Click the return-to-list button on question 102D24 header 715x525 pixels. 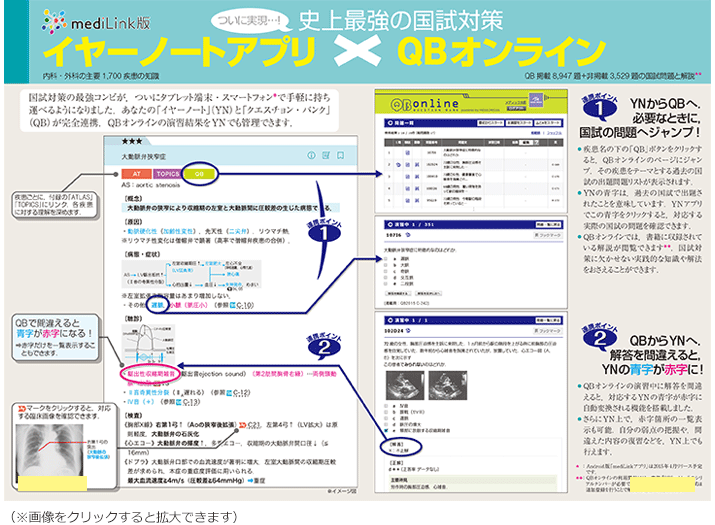point(548,320)
